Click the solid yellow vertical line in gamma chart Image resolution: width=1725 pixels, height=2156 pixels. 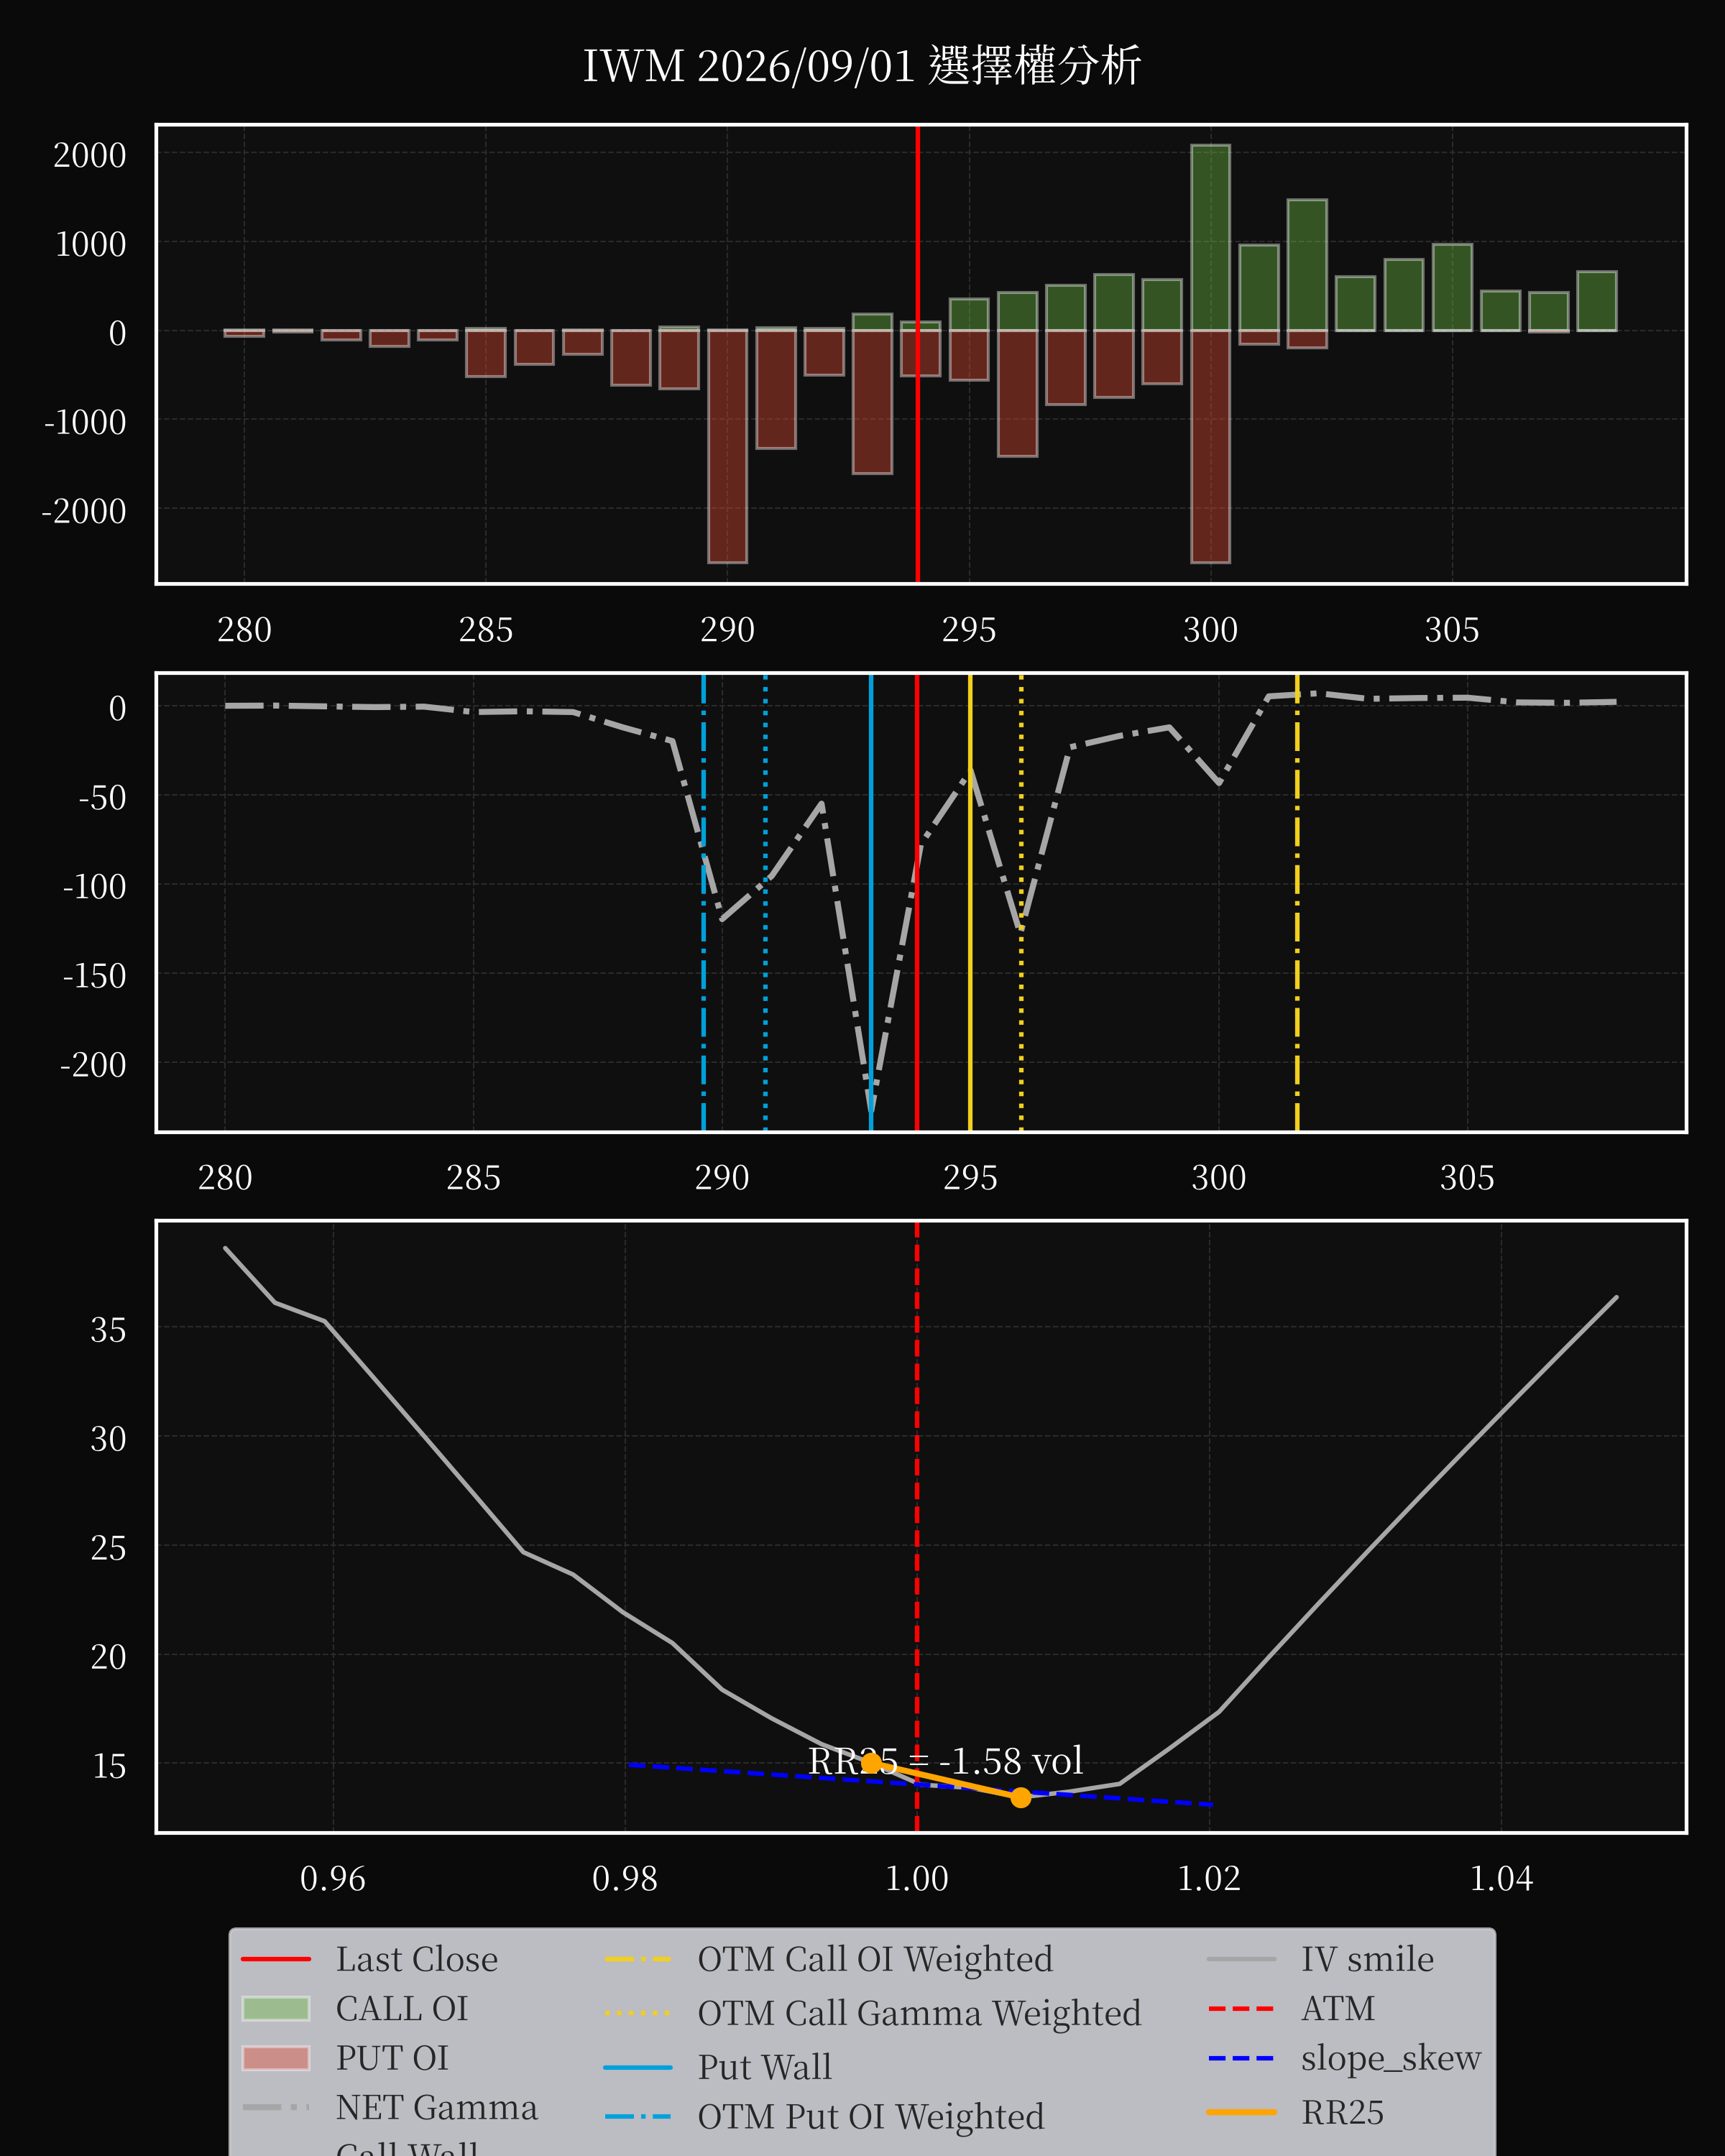pos(970,902)
